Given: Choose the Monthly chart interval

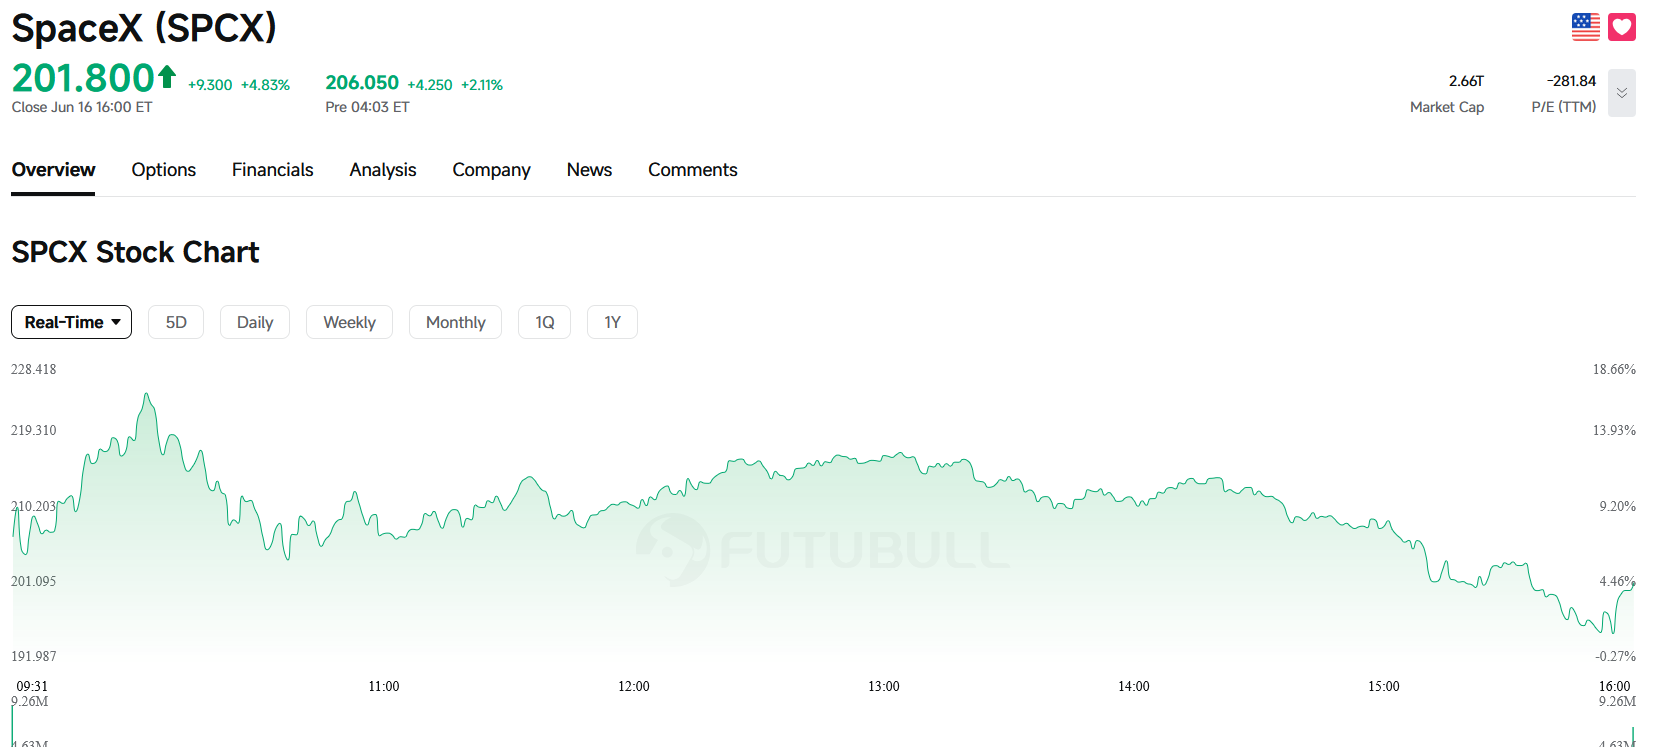Looking at the screenshot, I should click(x=455, y=322).
